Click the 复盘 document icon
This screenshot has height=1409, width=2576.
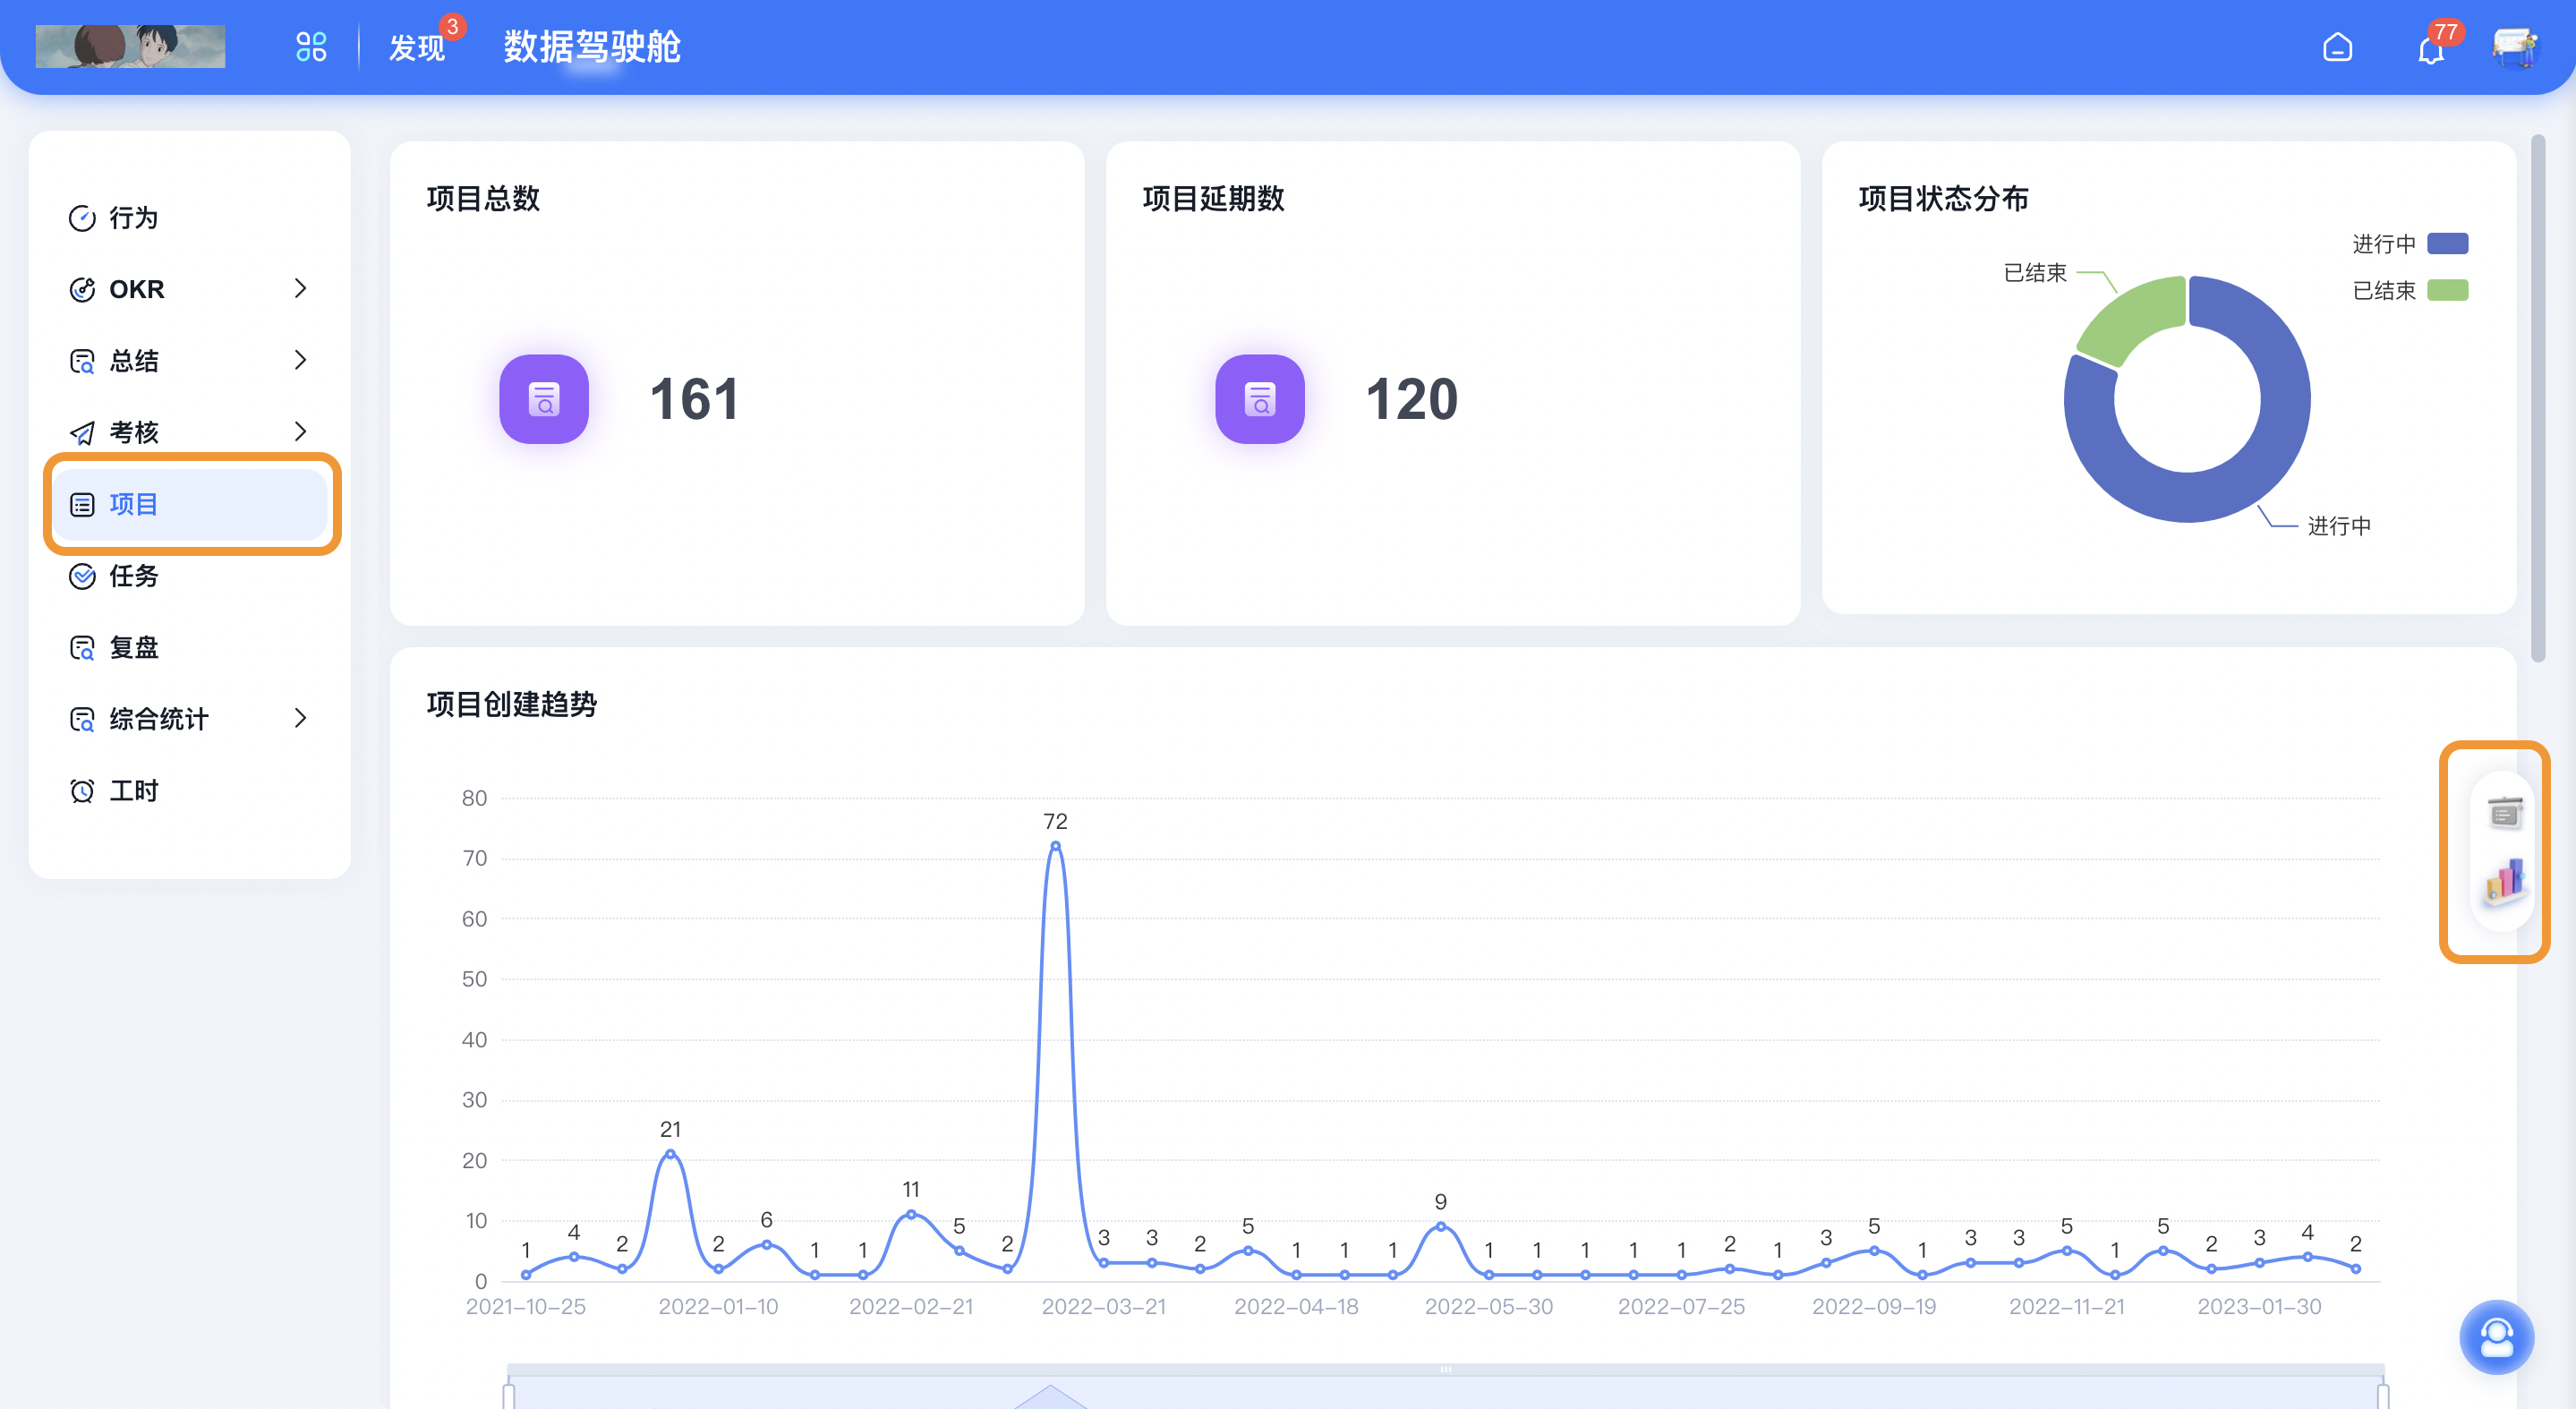[82, 648]
